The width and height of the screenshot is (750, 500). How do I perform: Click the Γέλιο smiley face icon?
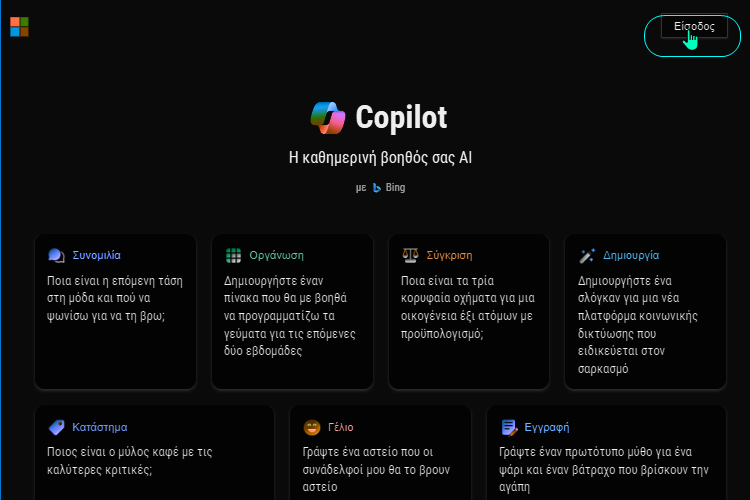pyautogui.click(x=312, y=427)
